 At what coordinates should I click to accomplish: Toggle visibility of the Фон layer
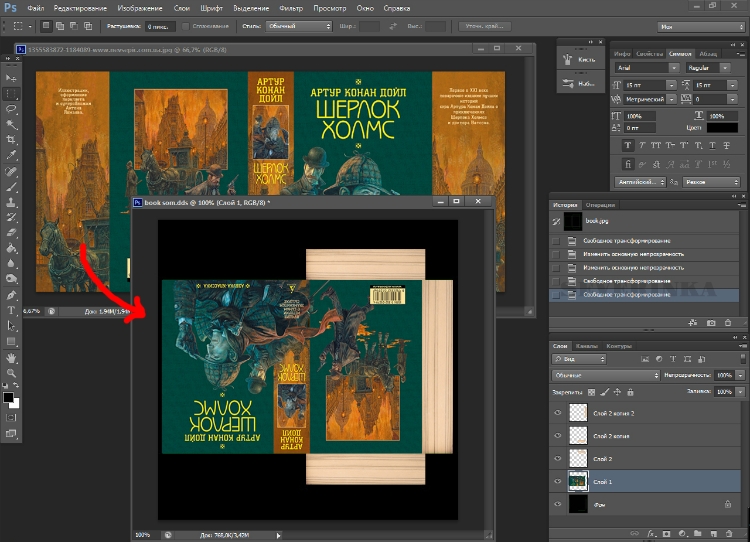[x=558, y=506]
